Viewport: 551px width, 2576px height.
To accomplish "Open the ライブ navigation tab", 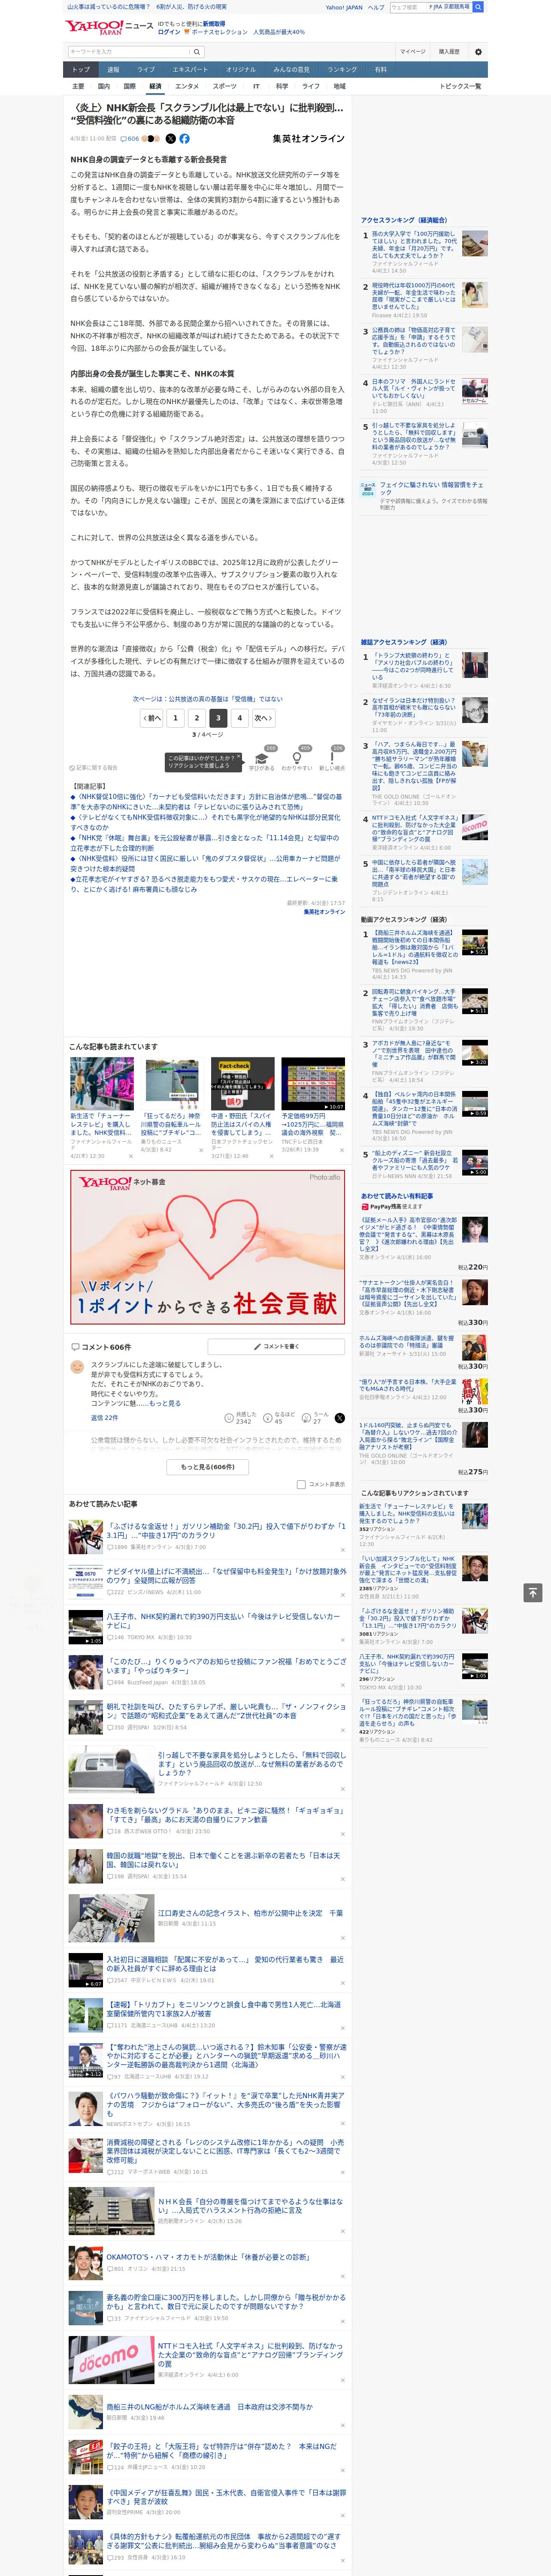I will tap(146, 70).
